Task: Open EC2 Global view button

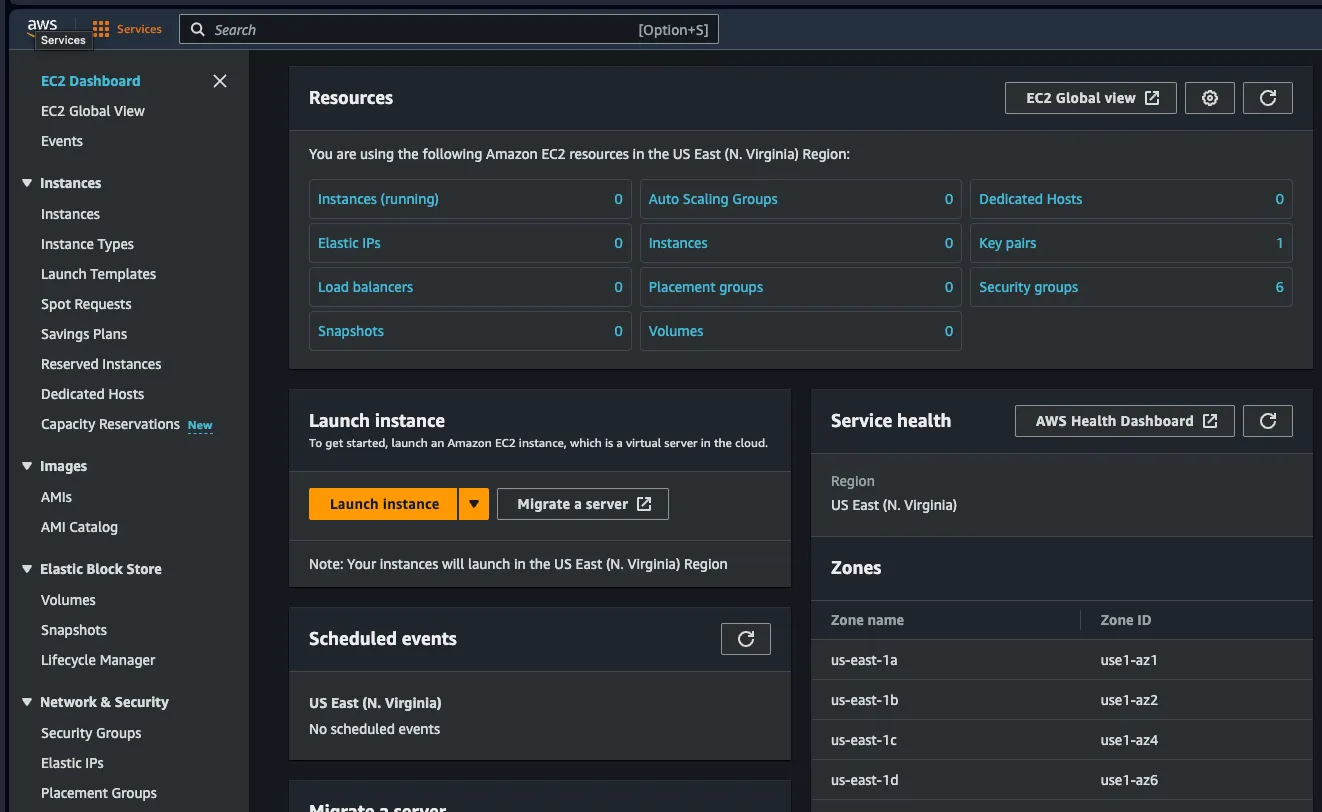Action: click(x=1091, y=98)
